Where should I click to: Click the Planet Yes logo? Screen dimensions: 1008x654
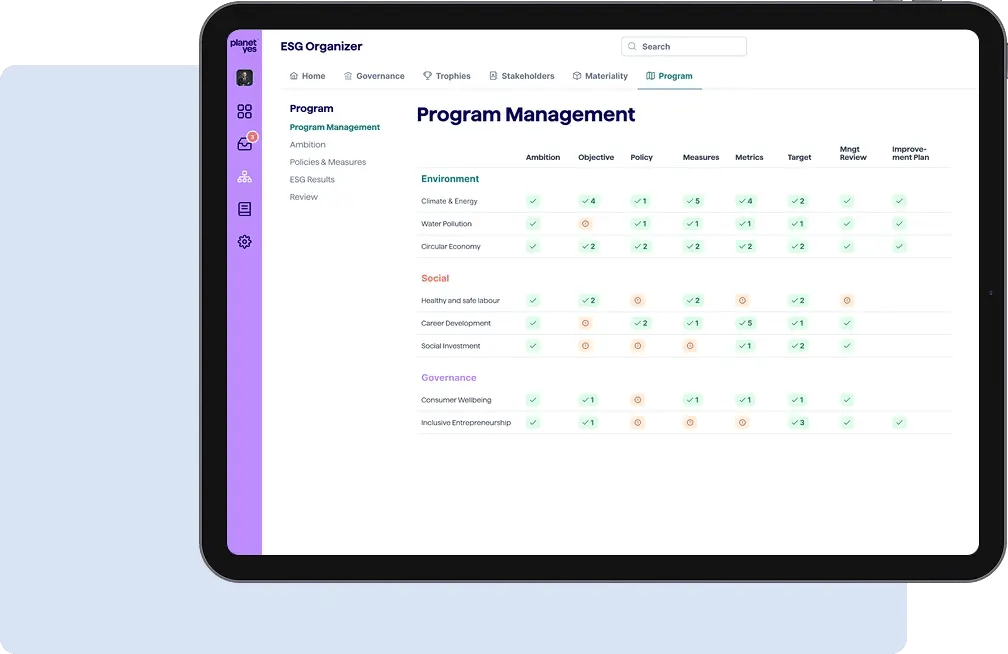(x=243, y=46)
